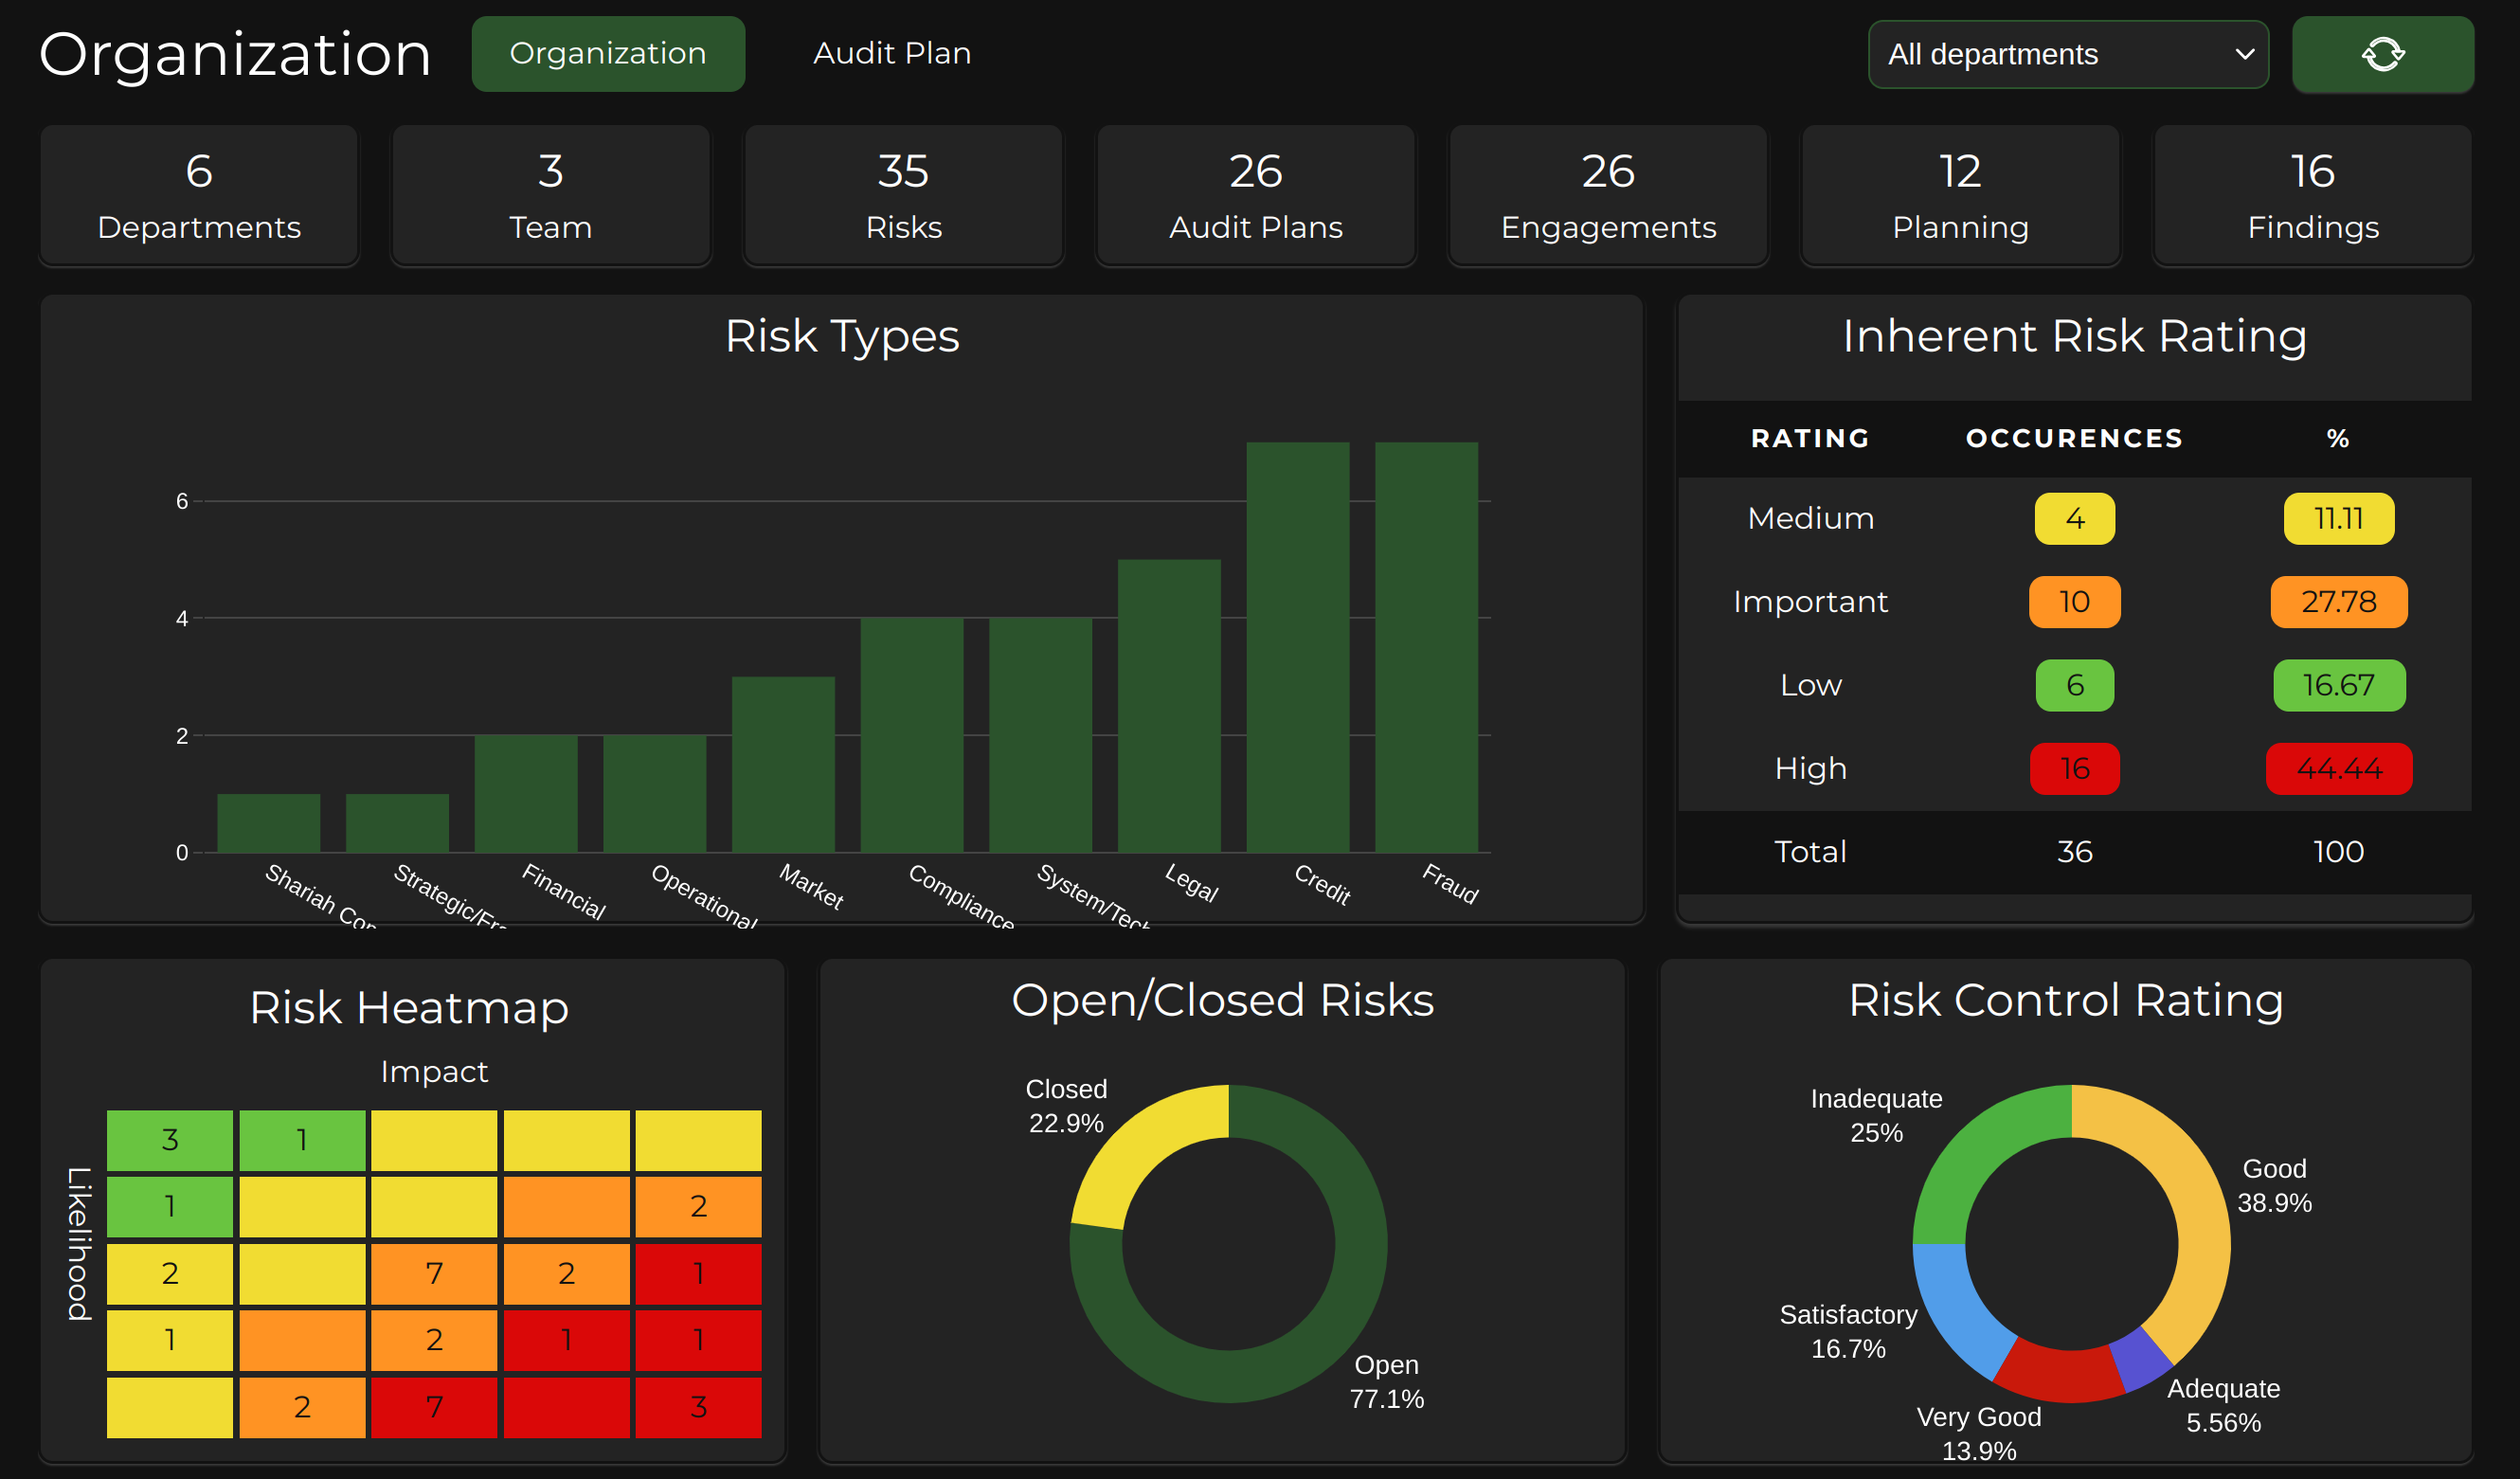Click the Market bar in the chart

(x=783, y=765)
